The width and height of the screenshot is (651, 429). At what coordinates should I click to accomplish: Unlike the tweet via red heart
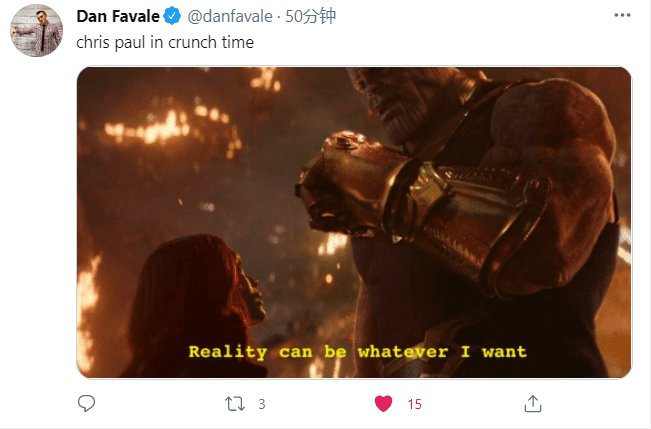click(383, 404)
